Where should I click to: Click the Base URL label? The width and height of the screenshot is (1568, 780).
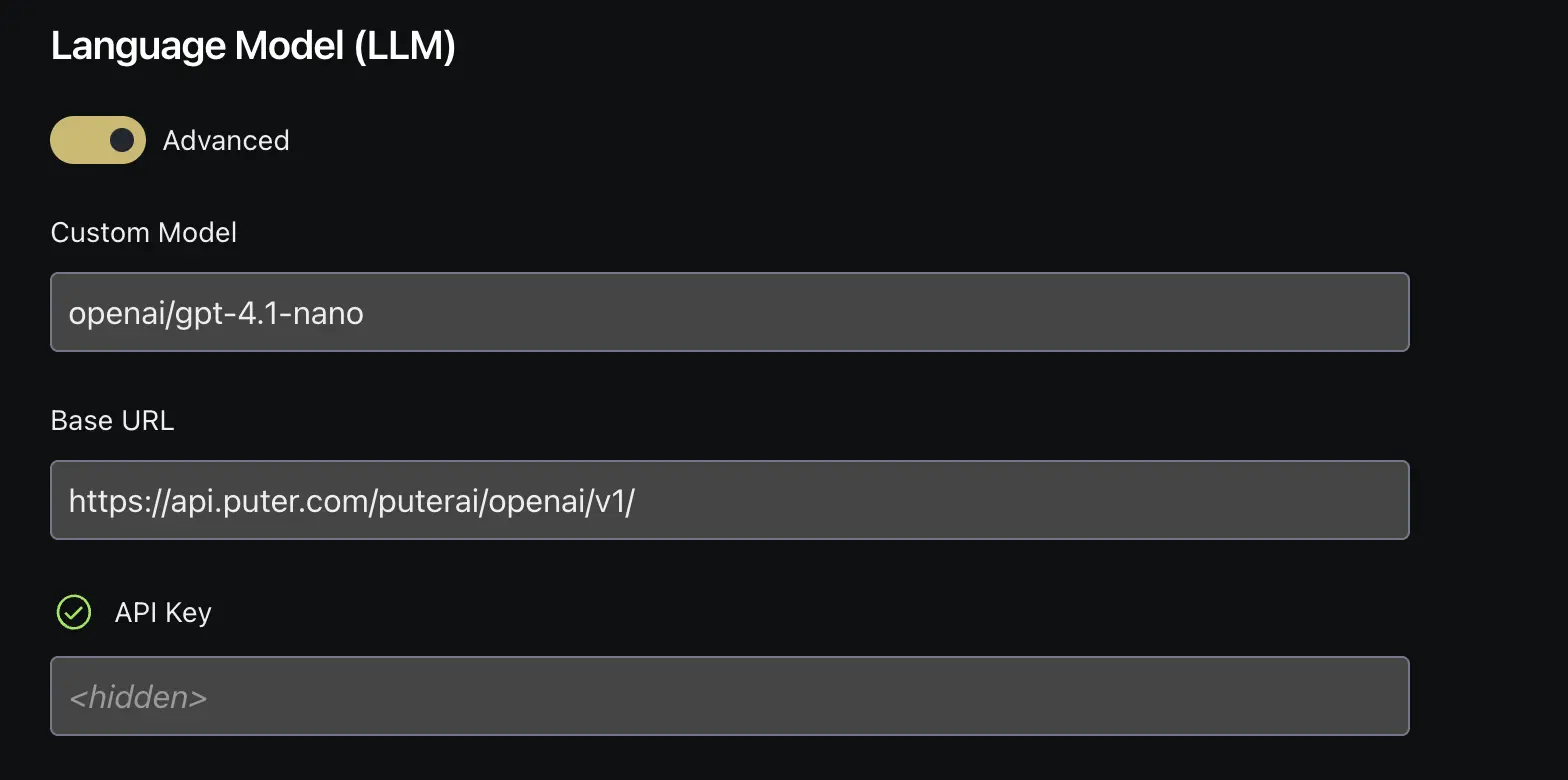tap(112, 420)
